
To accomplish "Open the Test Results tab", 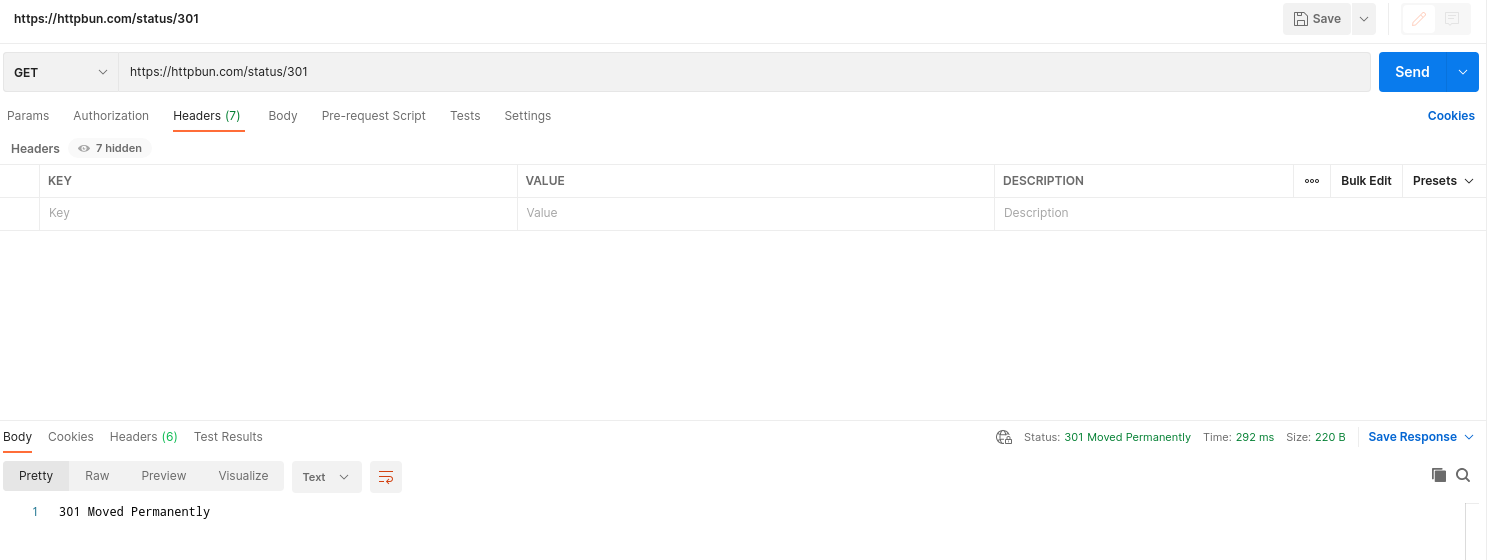I will [x=228, y=437].
